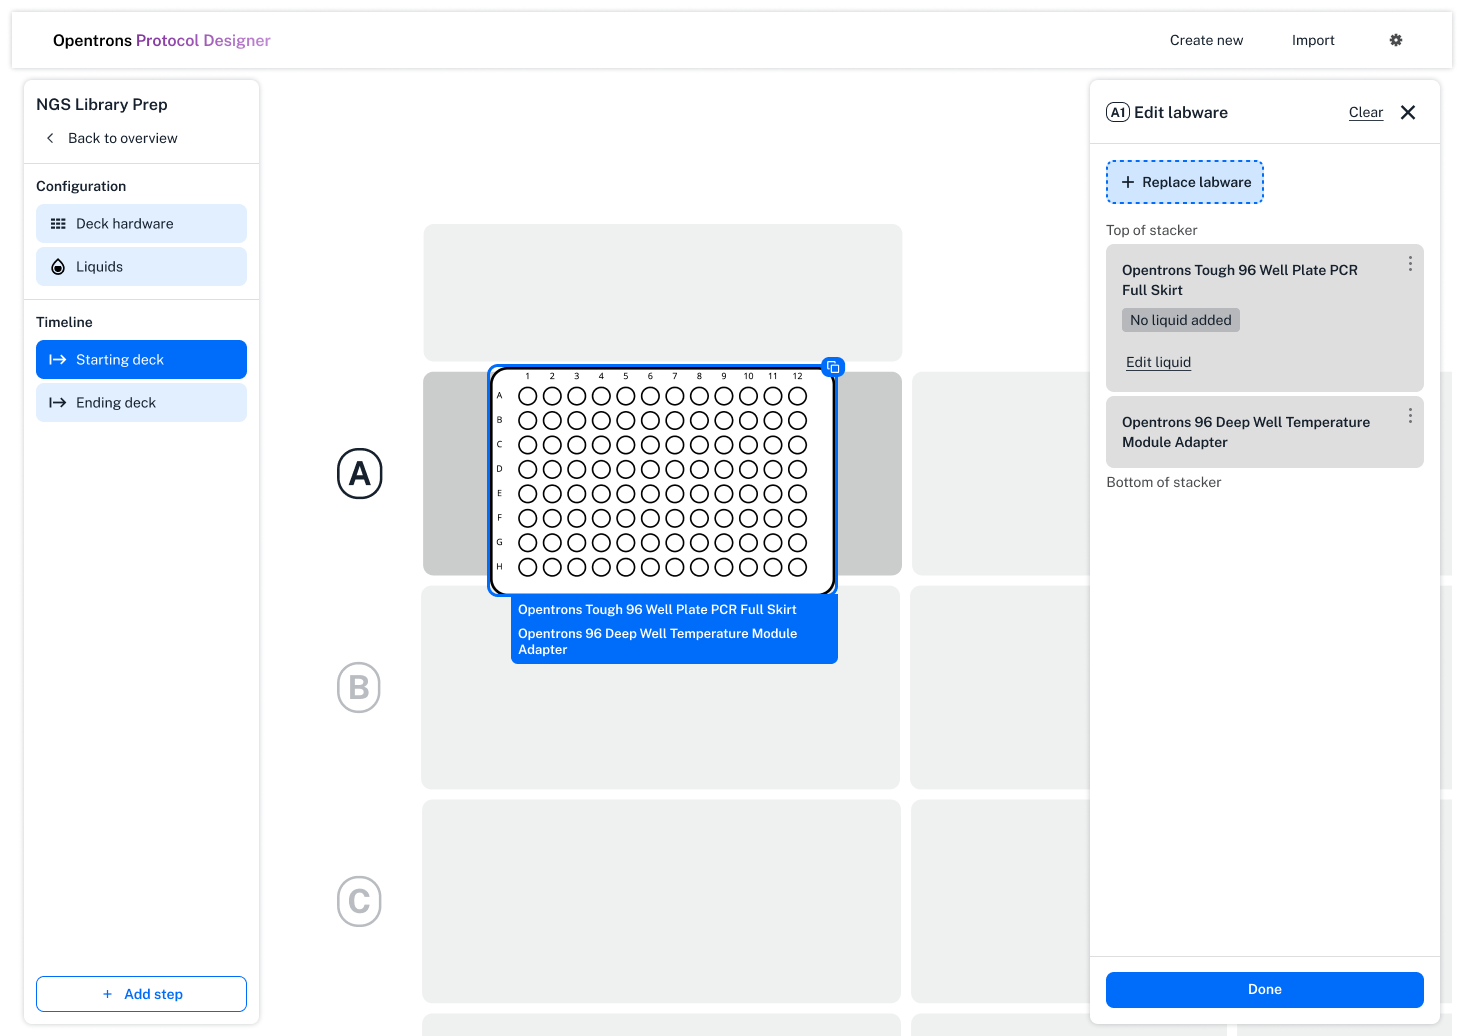Click the deck row C label
Viewport: 1464px width, 1036px height.
coord(359,901)
